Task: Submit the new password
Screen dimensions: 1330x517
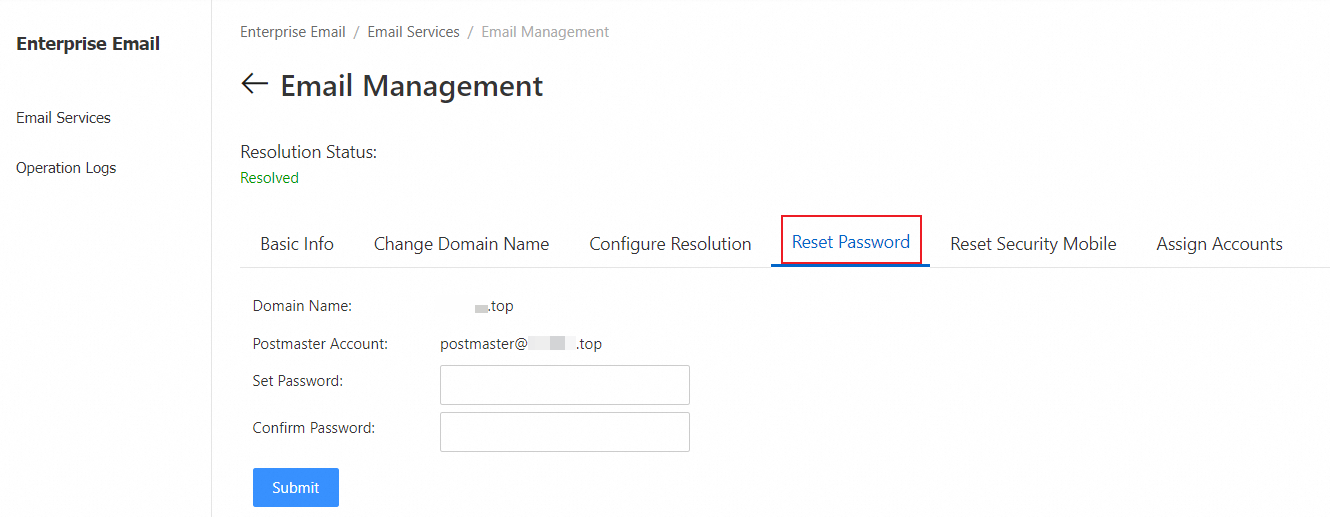Action: 296,487
